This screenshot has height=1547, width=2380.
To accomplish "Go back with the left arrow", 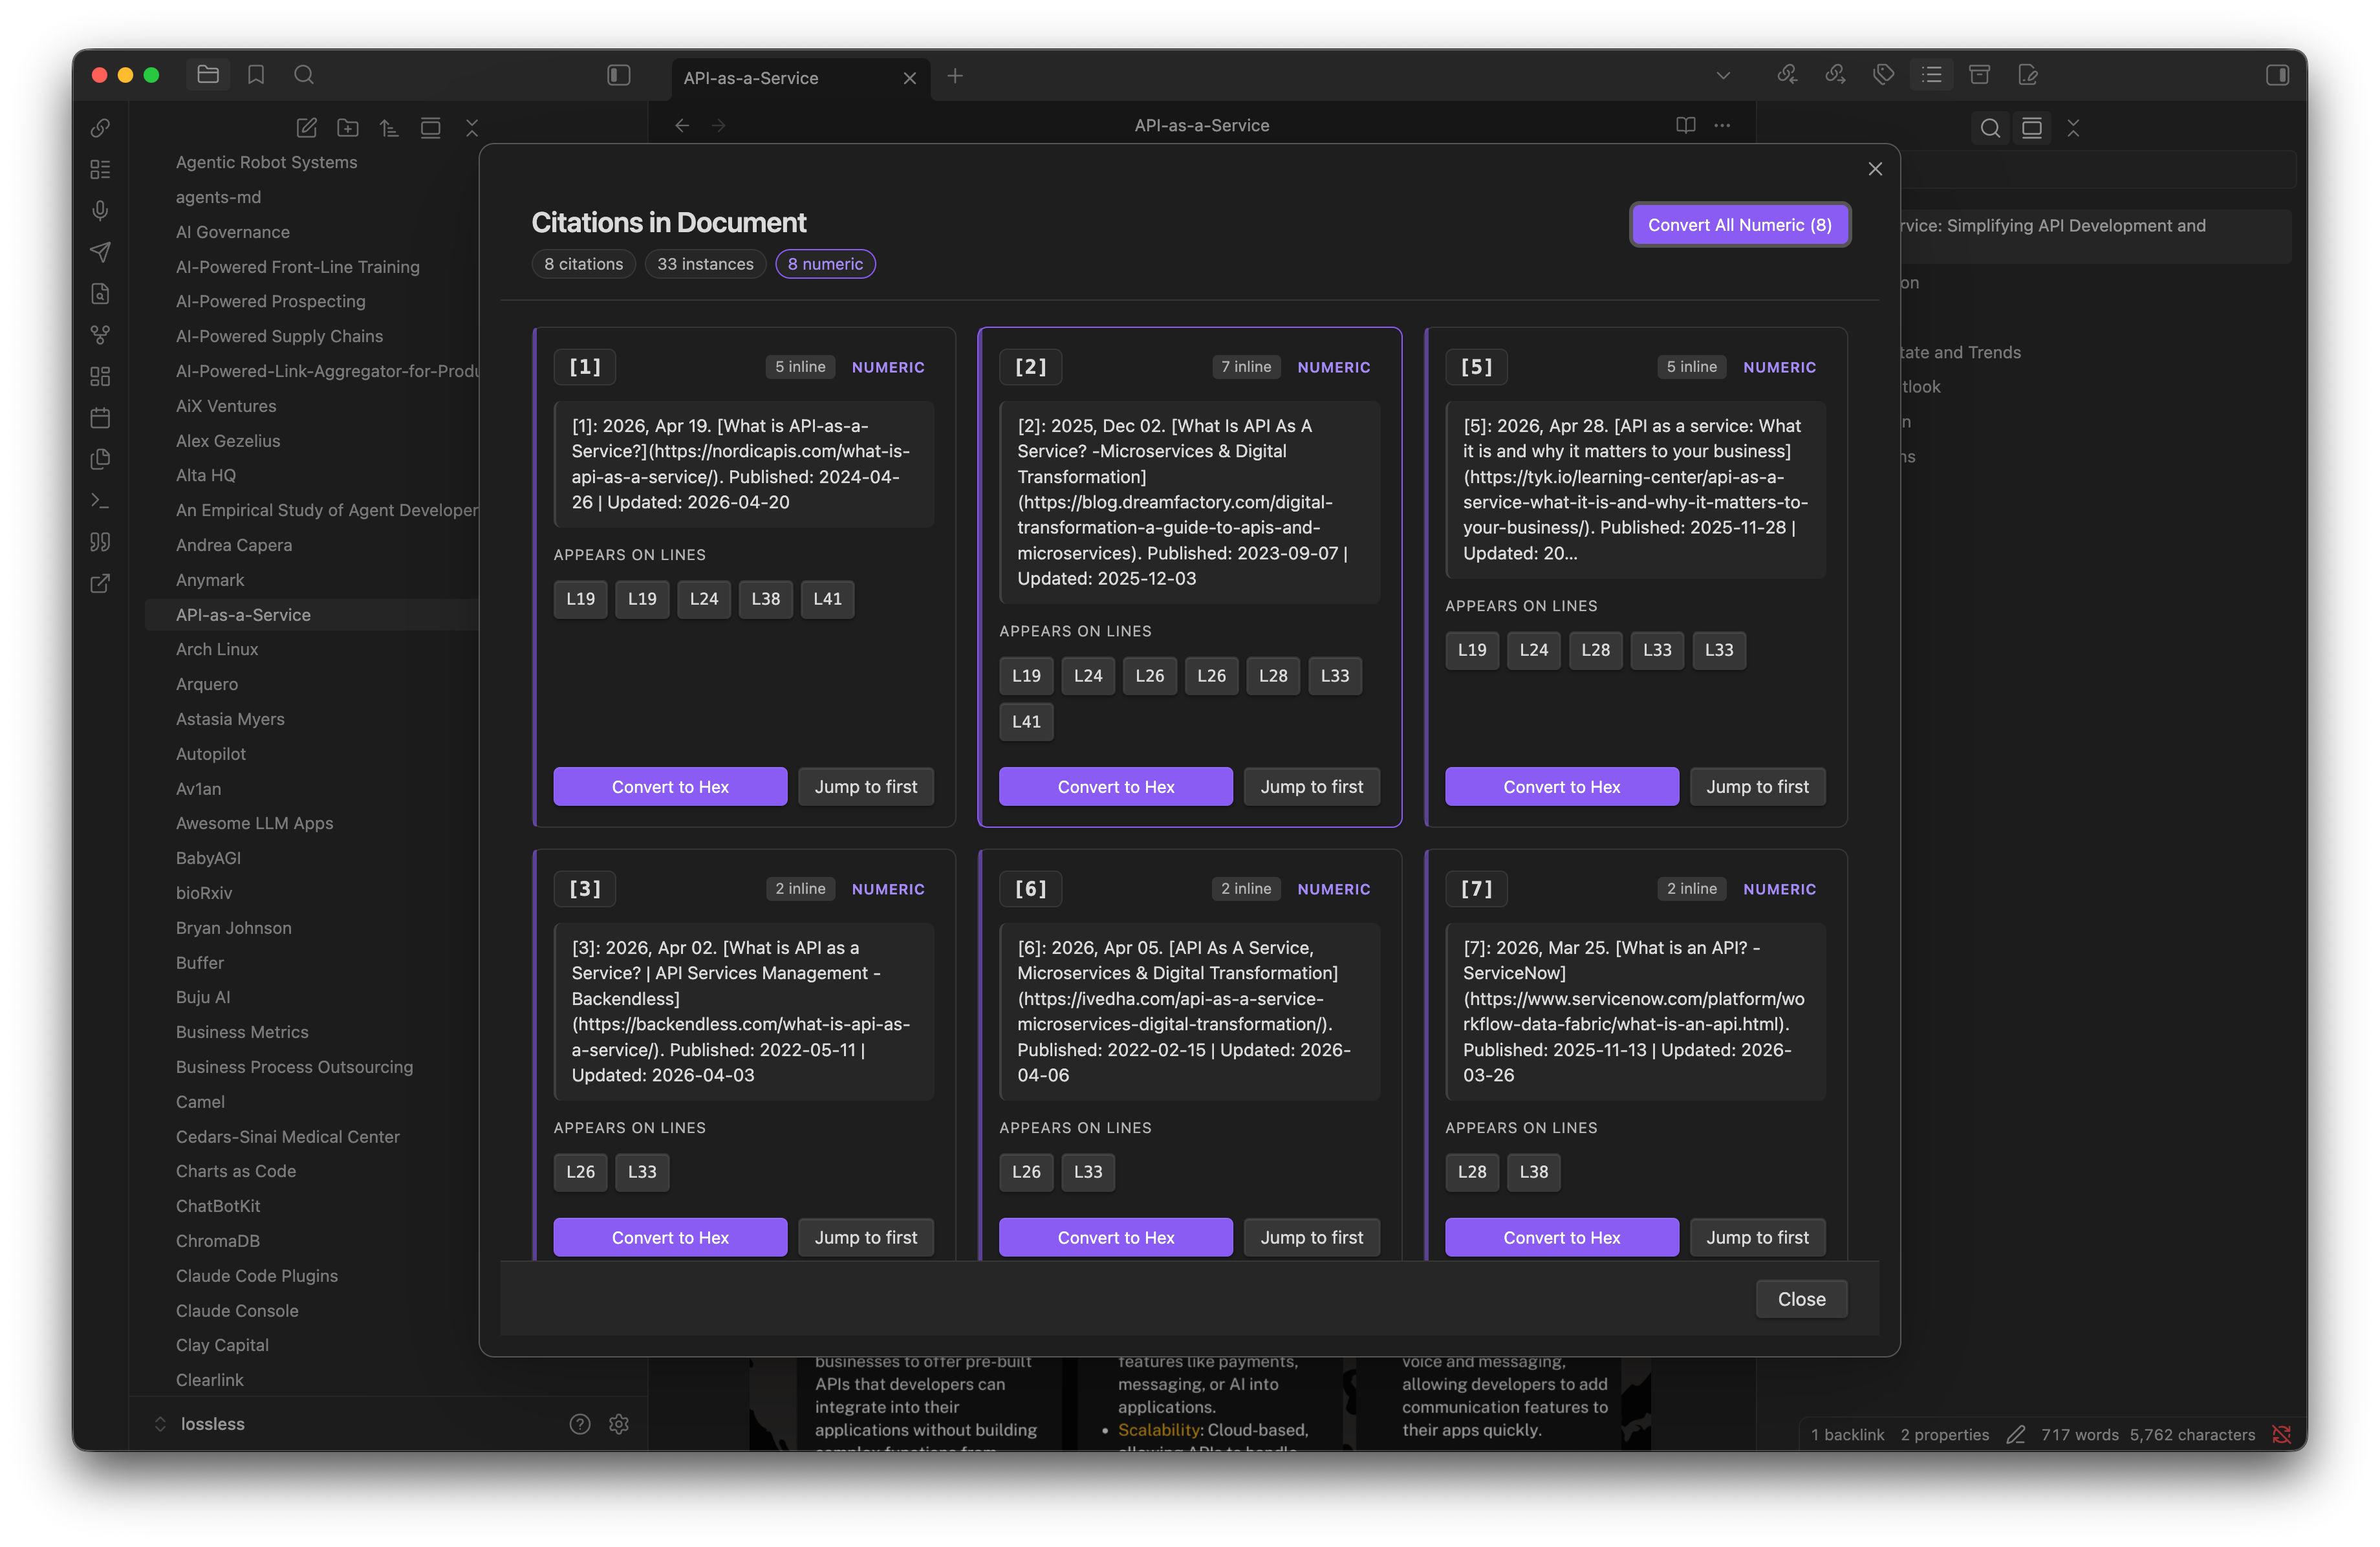I will click(682, 125).
